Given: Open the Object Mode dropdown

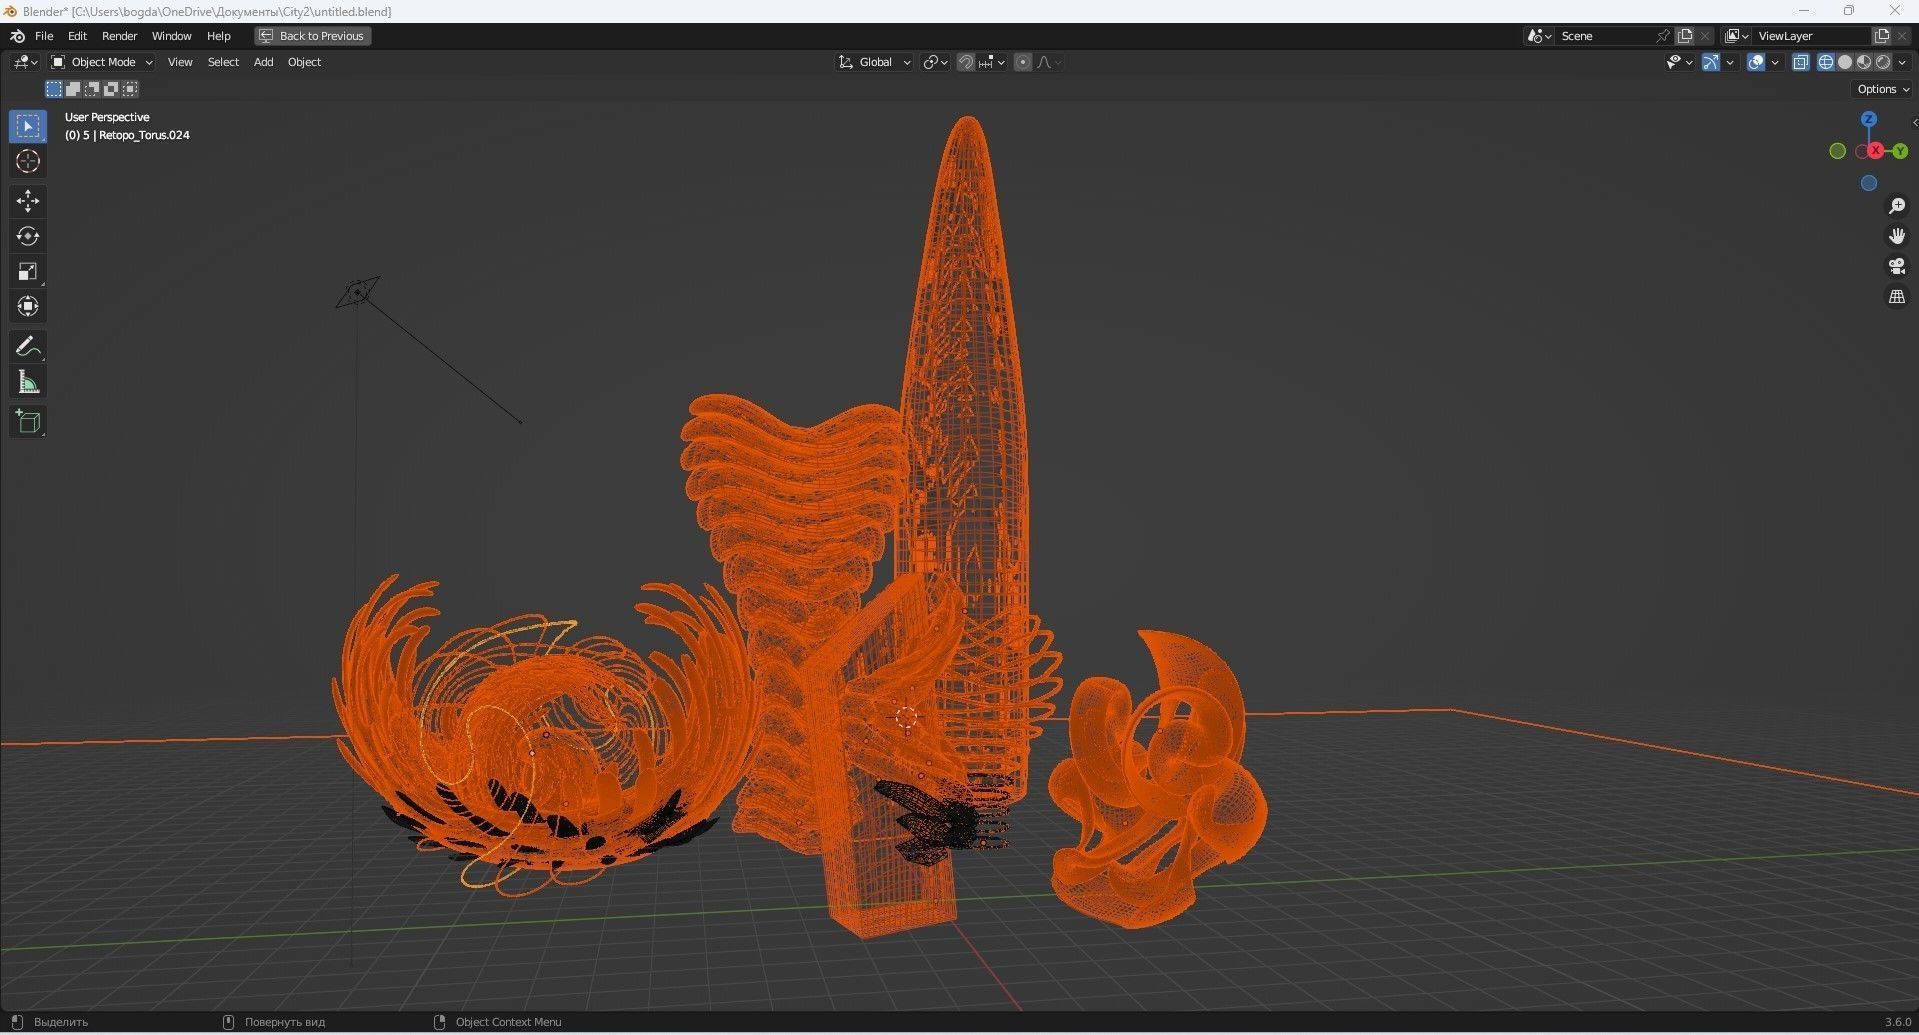Looking at the screenshot, I should pyautogui.click(x=101, y=62).
